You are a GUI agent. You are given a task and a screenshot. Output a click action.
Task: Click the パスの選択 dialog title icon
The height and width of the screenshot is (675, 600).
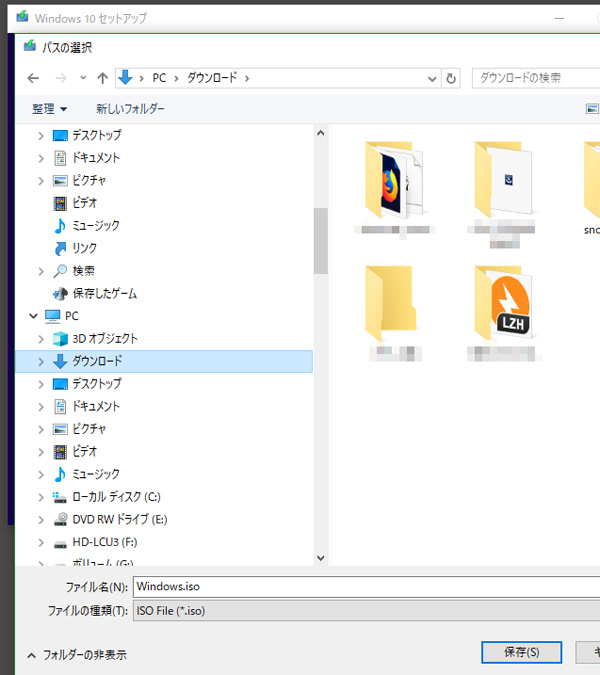click(x=30, y=46)
